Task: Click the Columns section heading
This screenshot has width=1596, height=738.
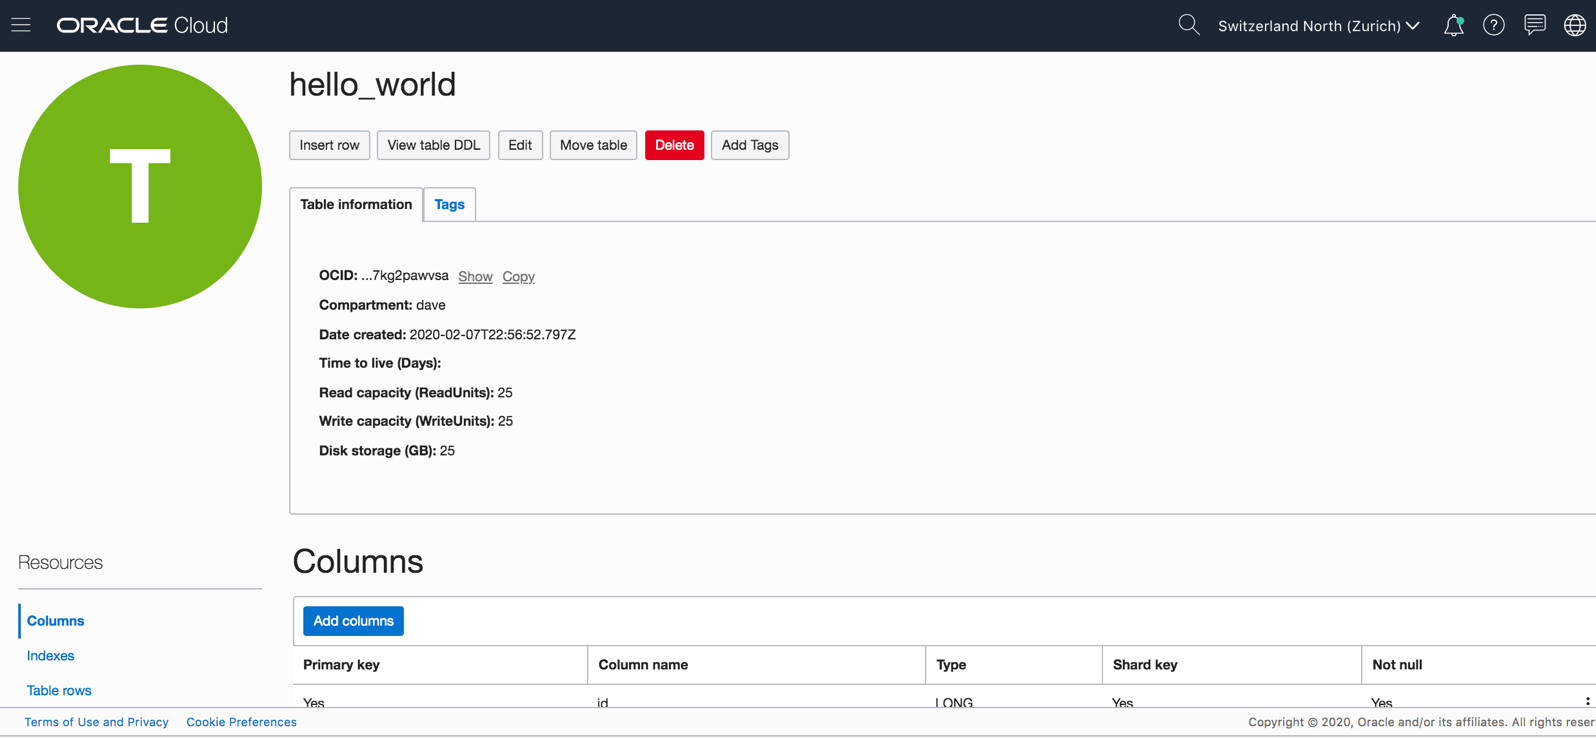Action: tap(358, 562)
